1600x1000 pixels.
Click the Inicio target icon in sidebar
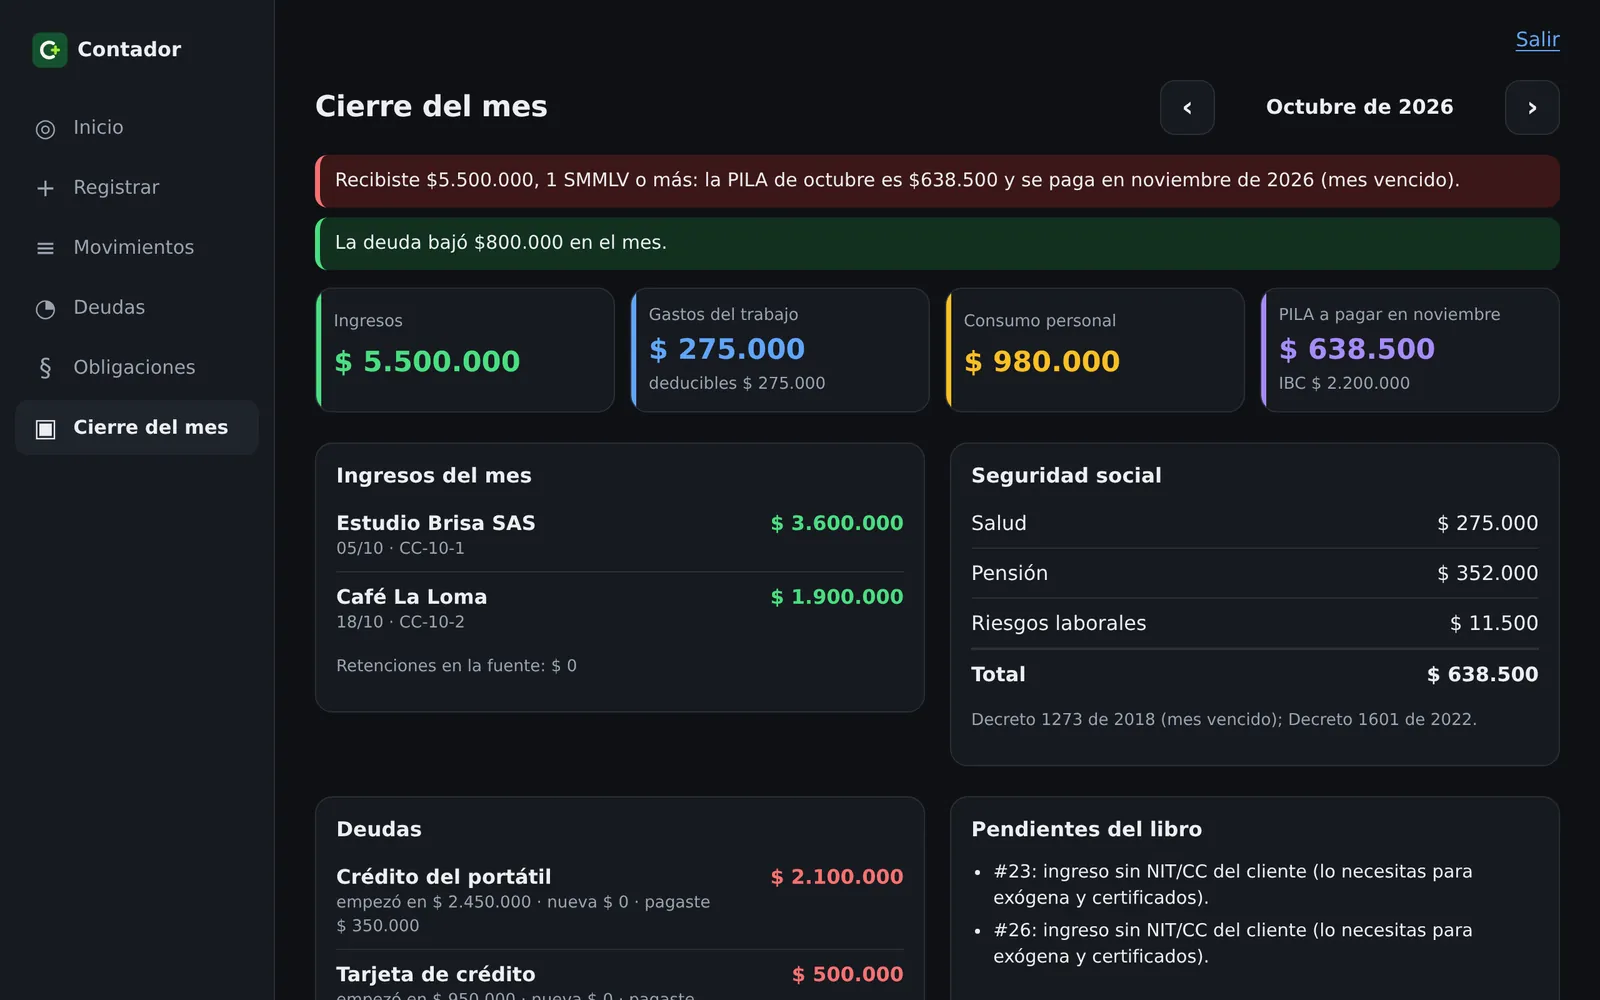click(45, 129)
